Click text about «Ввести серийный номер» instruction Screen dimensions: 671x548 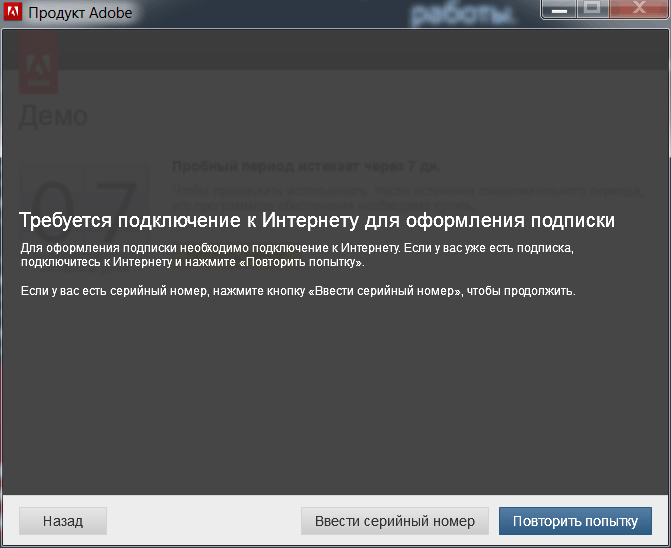(298, 291)
